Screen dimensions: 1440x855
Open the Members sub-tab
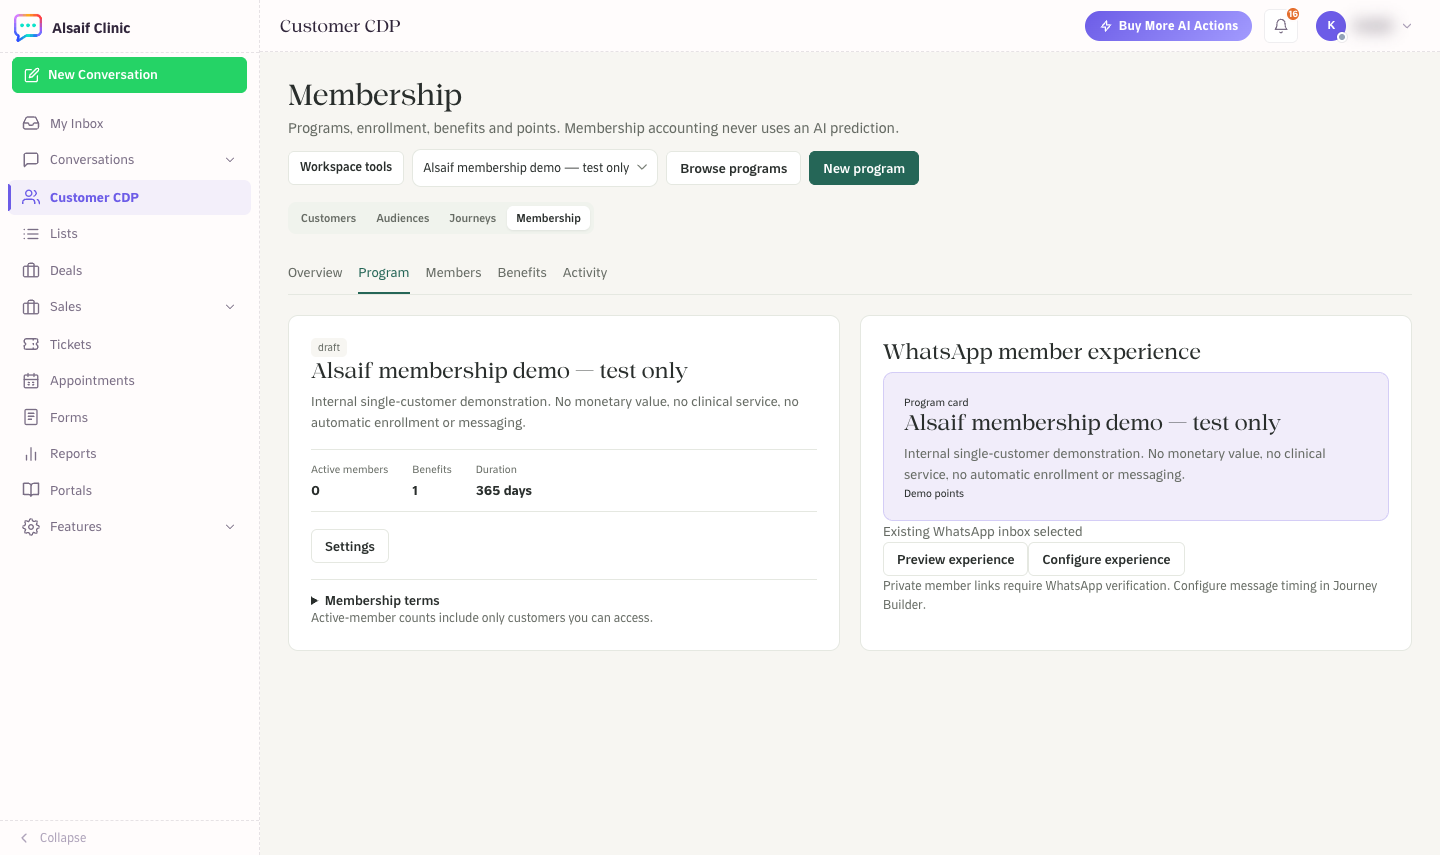[453, 273]
